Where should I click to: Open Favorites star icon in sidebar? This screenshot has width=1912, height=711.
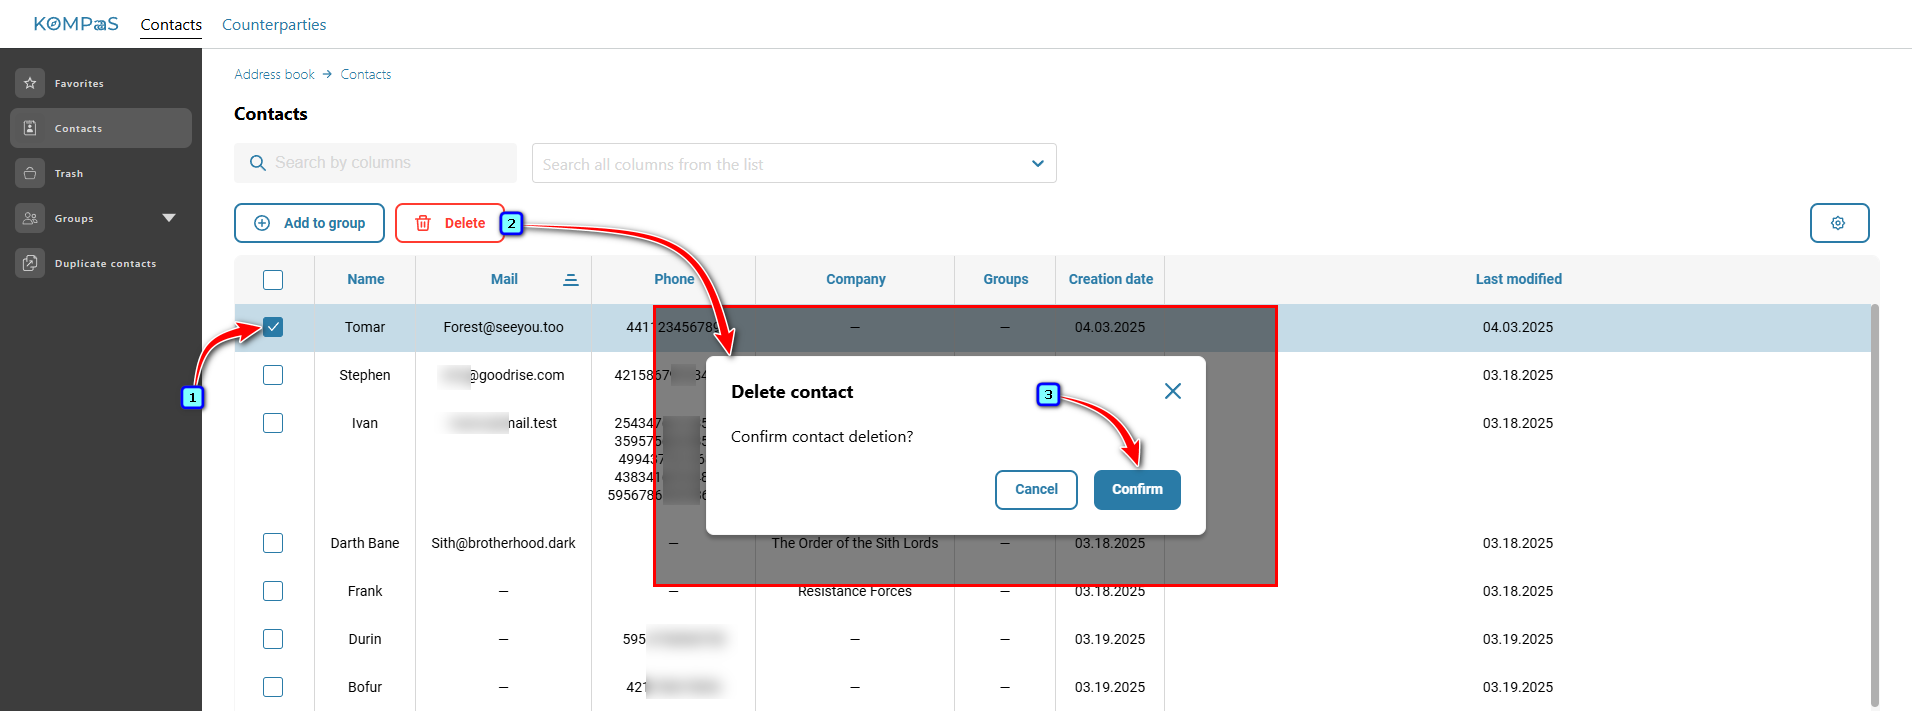pyautogui.click(x=30, y=83)
